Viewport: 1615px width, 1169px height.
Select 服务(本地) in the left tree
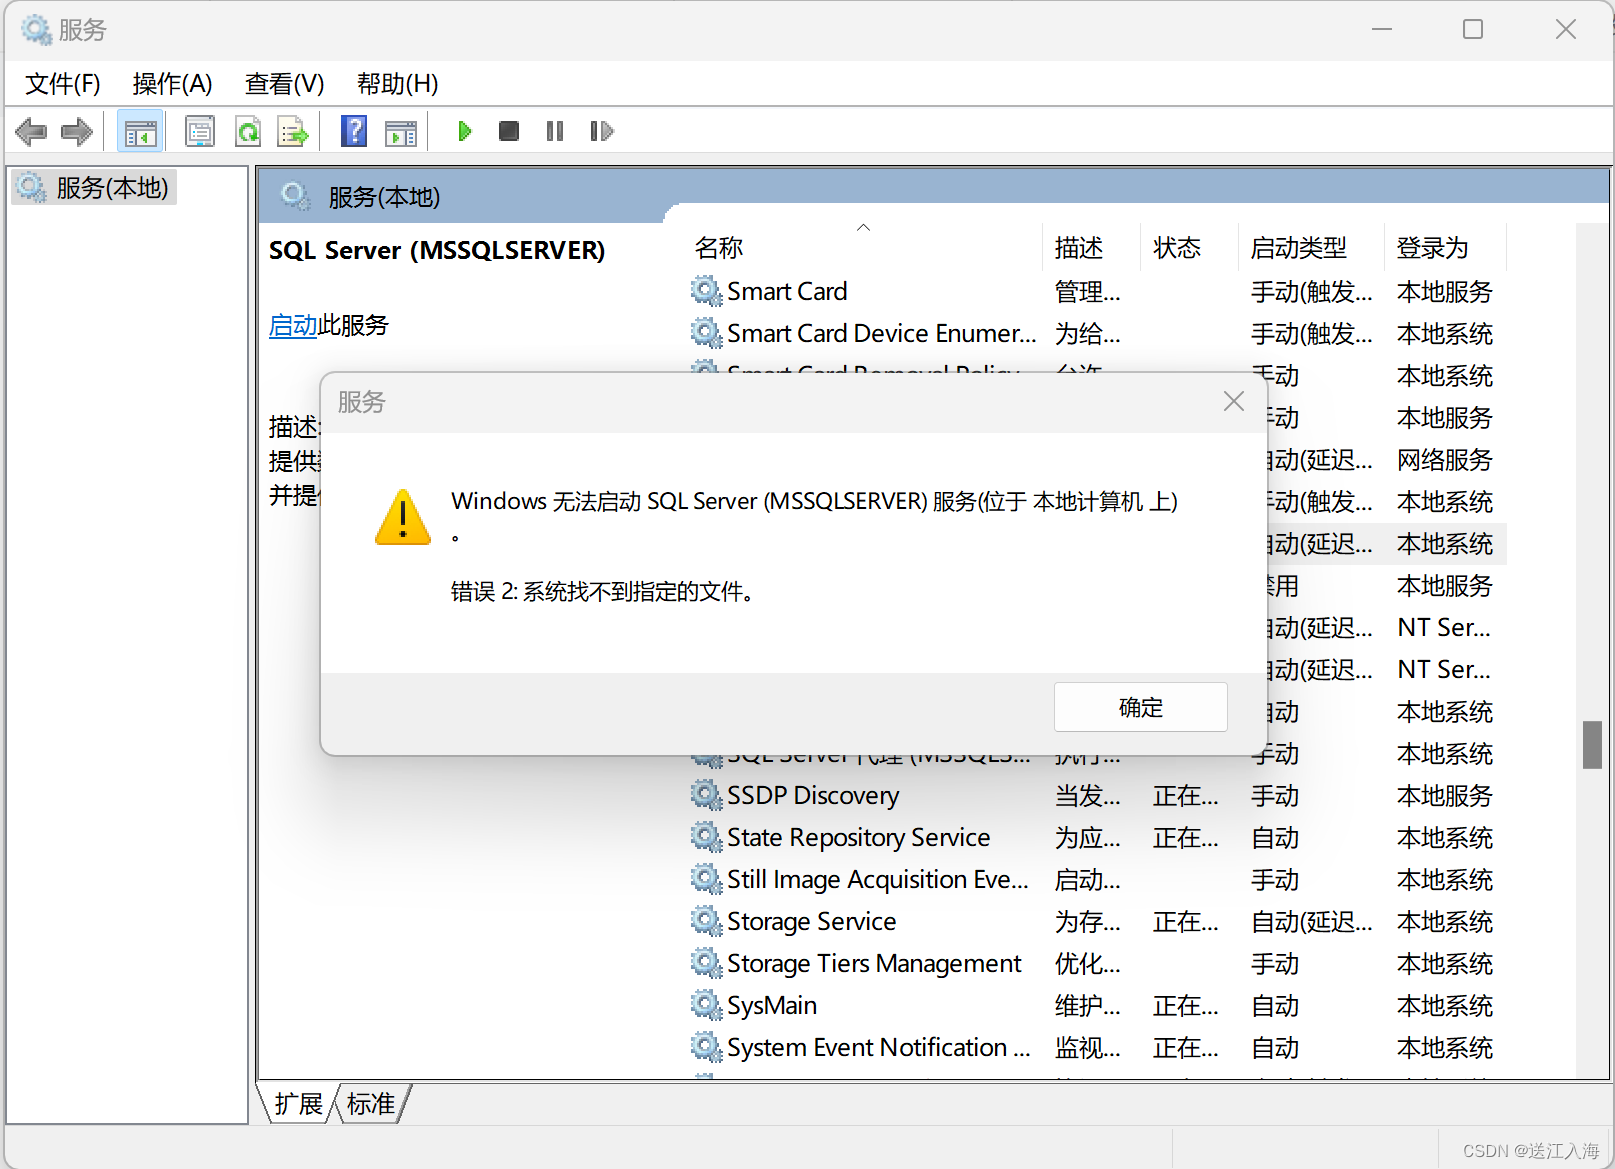94,187
